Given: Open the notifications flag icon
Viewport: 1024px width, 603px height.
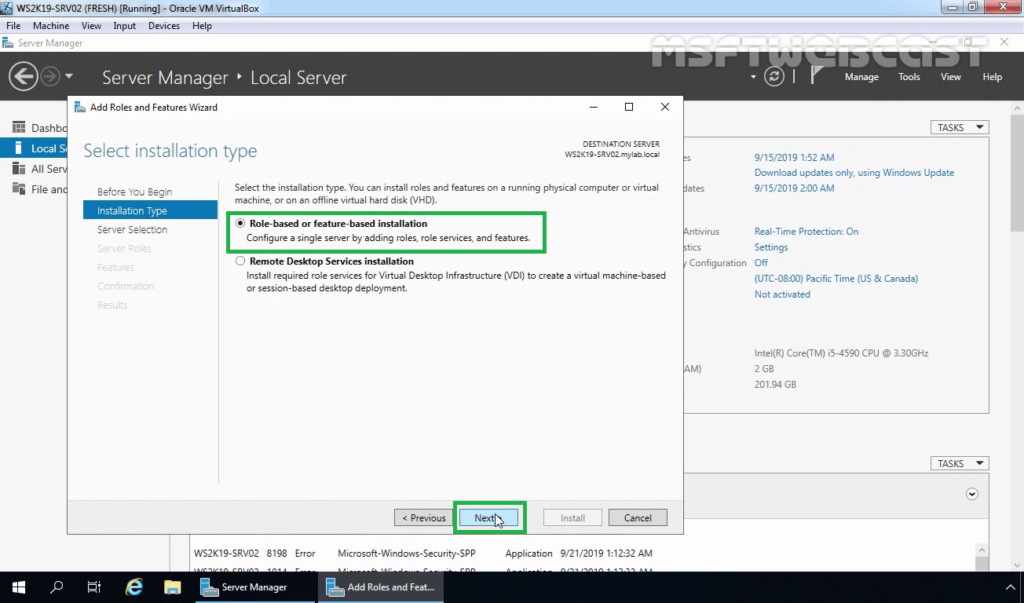Looking at the screenshot, I should tap(816, 76).
